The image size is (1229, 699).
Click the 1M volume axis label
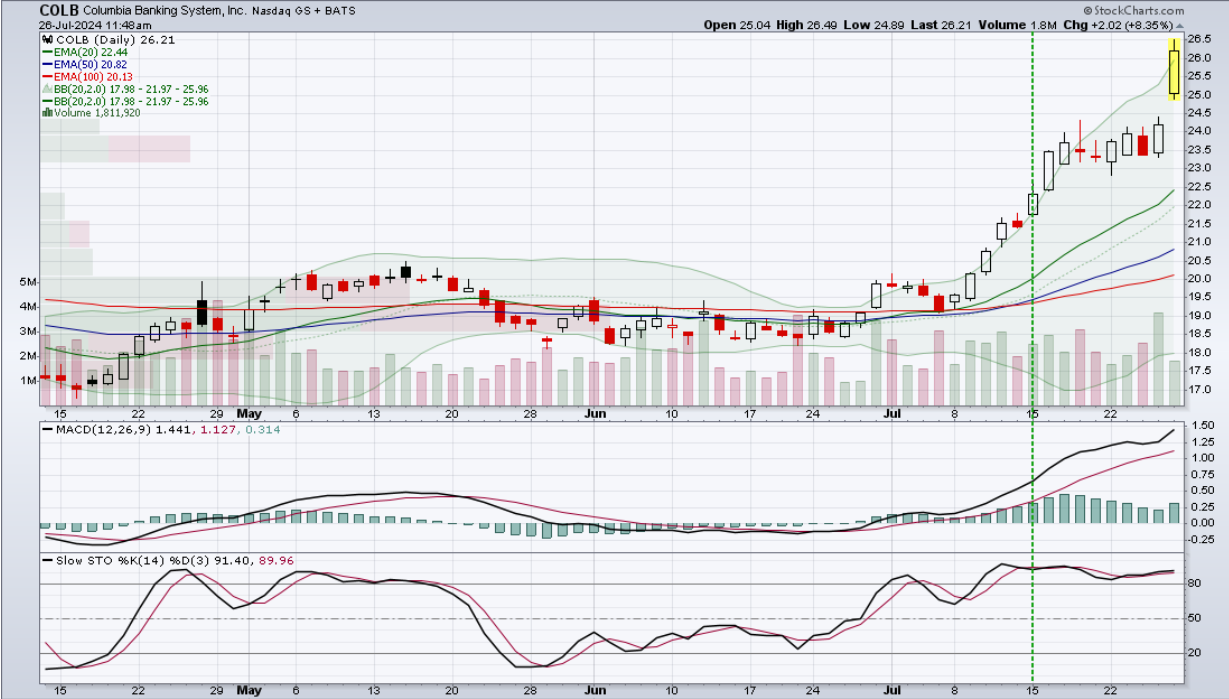pyautogui.click(x=27, y=381)
